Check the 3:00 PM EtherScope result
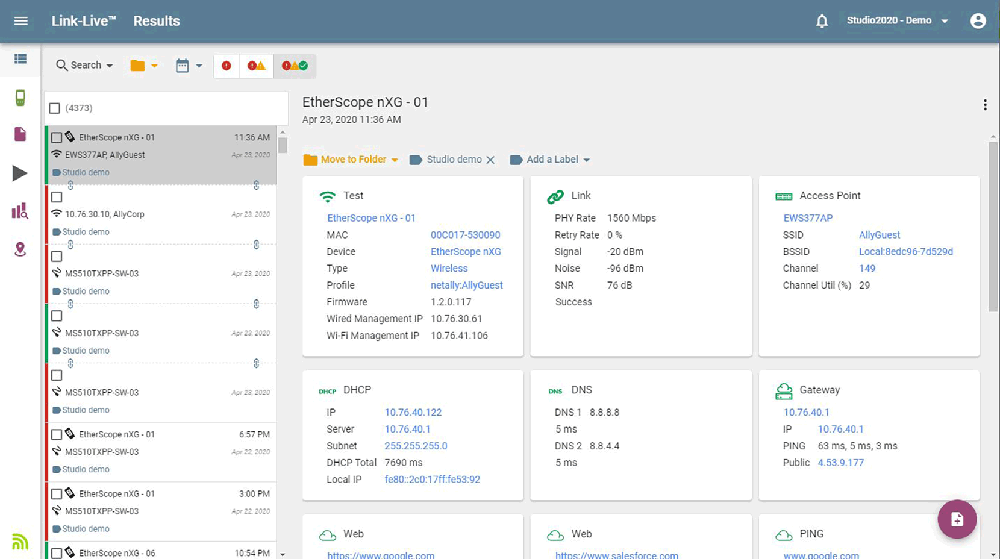Image resolution: width=1000 pixels, height=559 pixels. (57, 494)
